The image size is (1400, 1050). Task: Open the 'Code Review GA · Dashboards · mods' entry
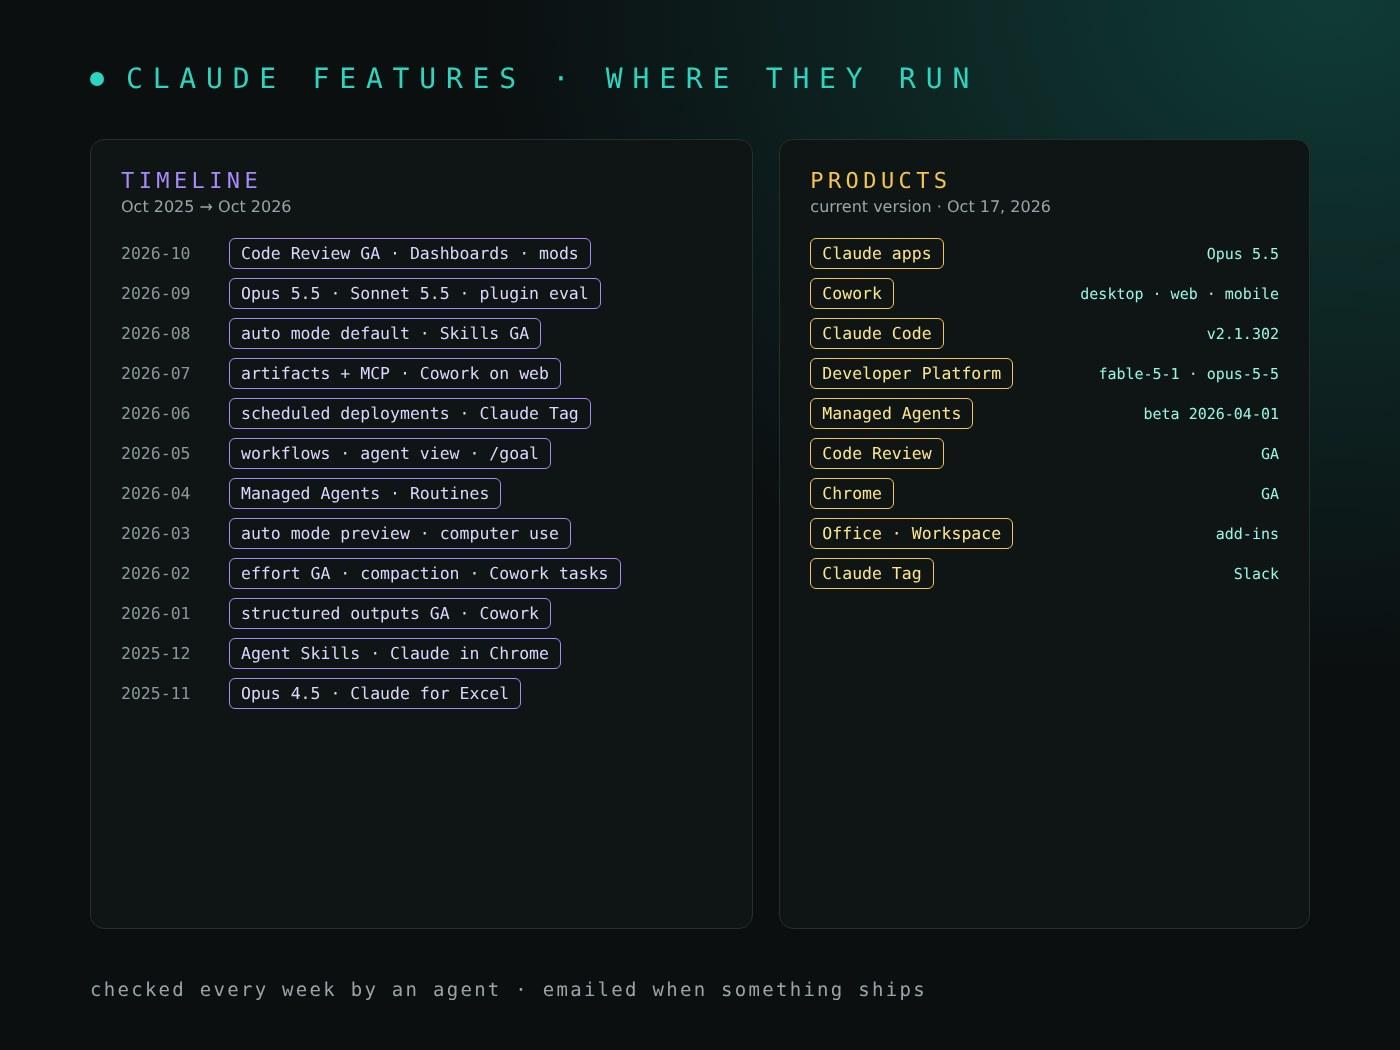pyautogui.click(x=410, y=254)
